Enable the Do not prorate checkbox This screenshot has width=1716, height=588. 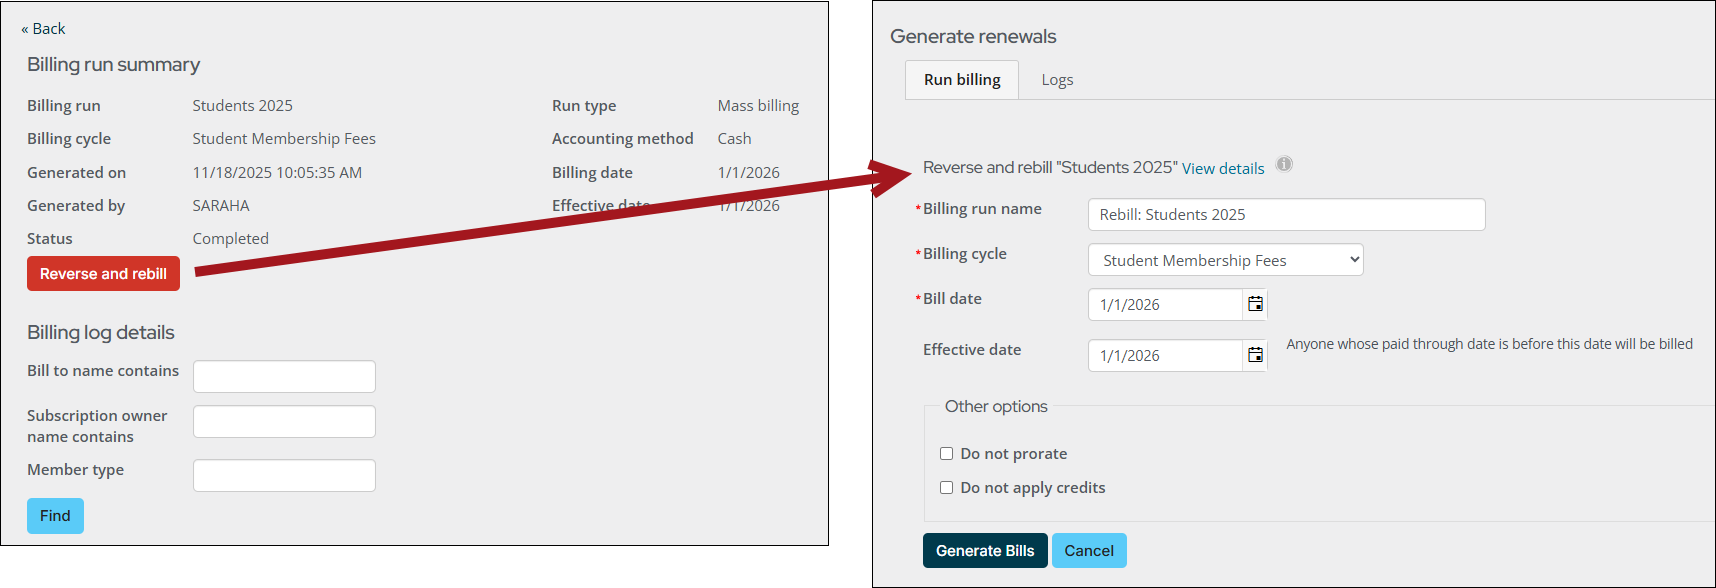[946, 454]
